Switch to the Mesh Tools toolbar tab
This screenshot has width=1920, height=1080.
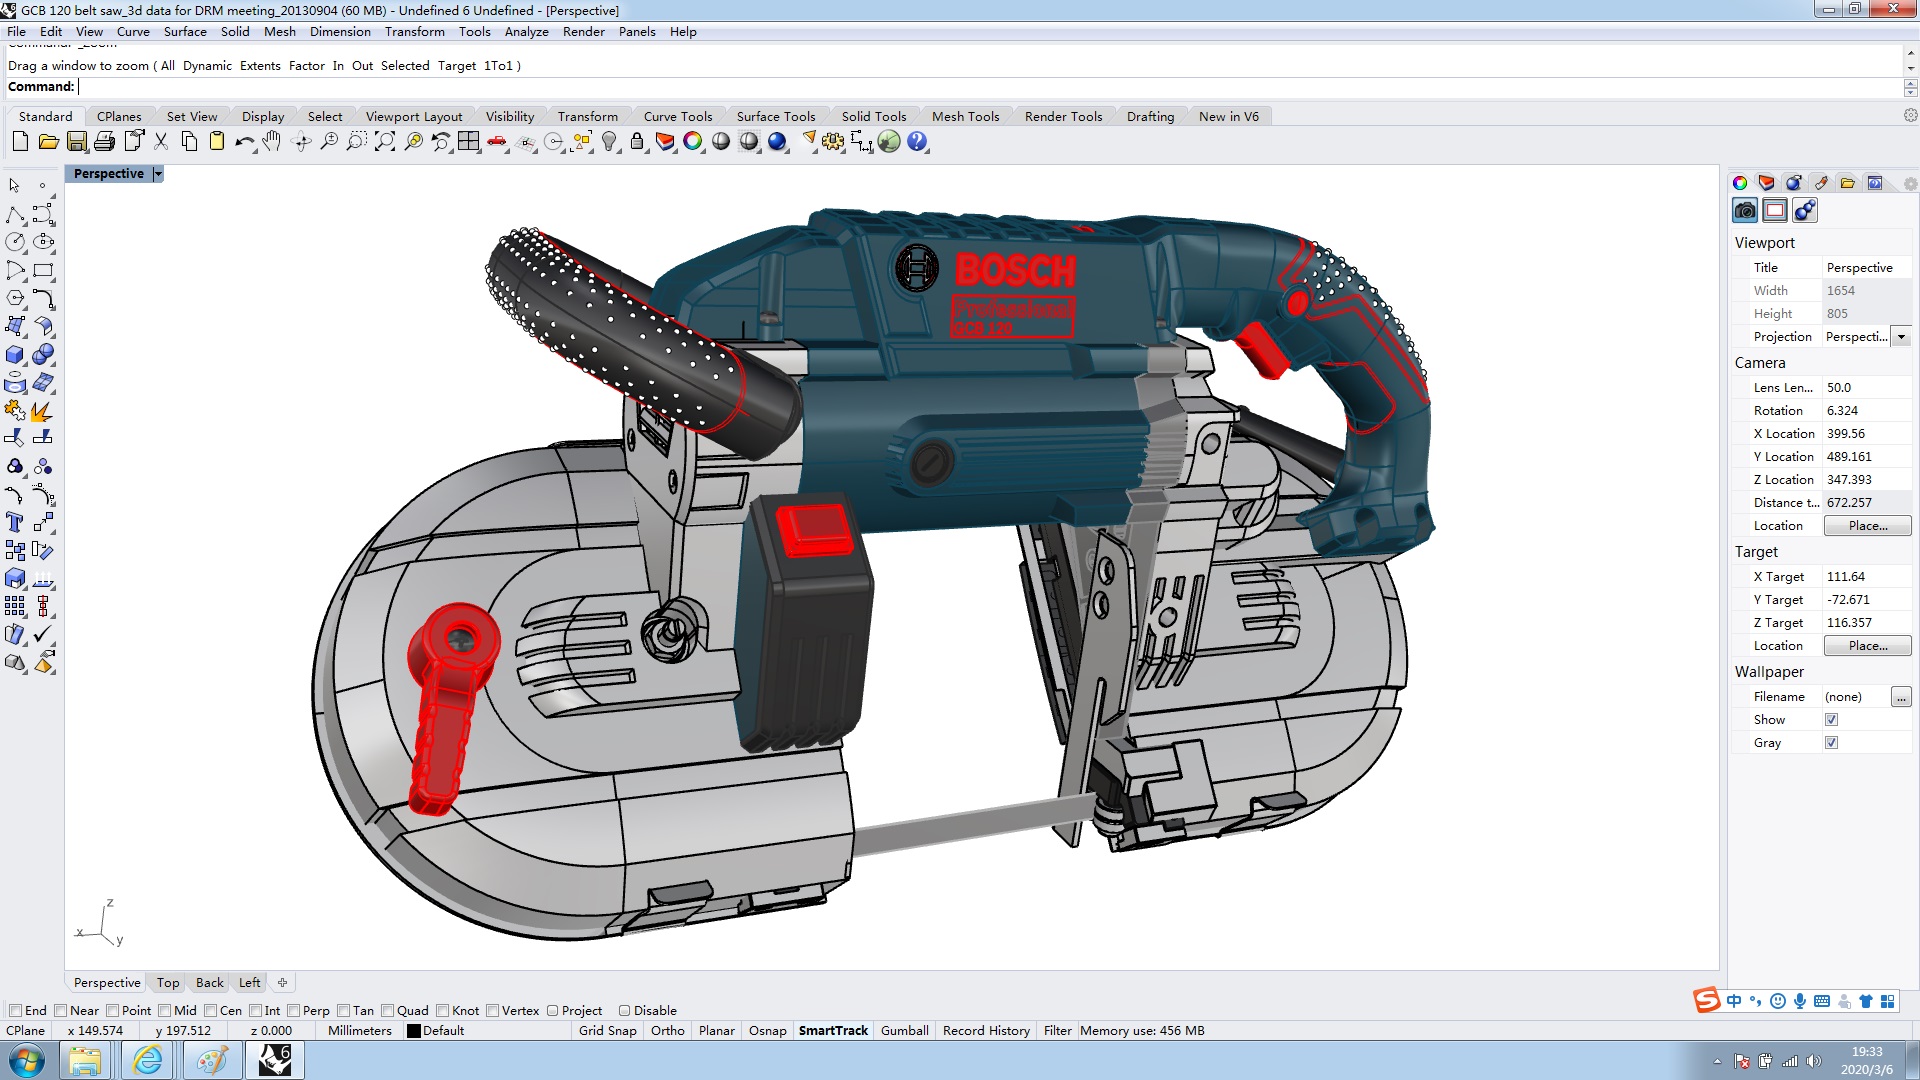click(965, 117)
